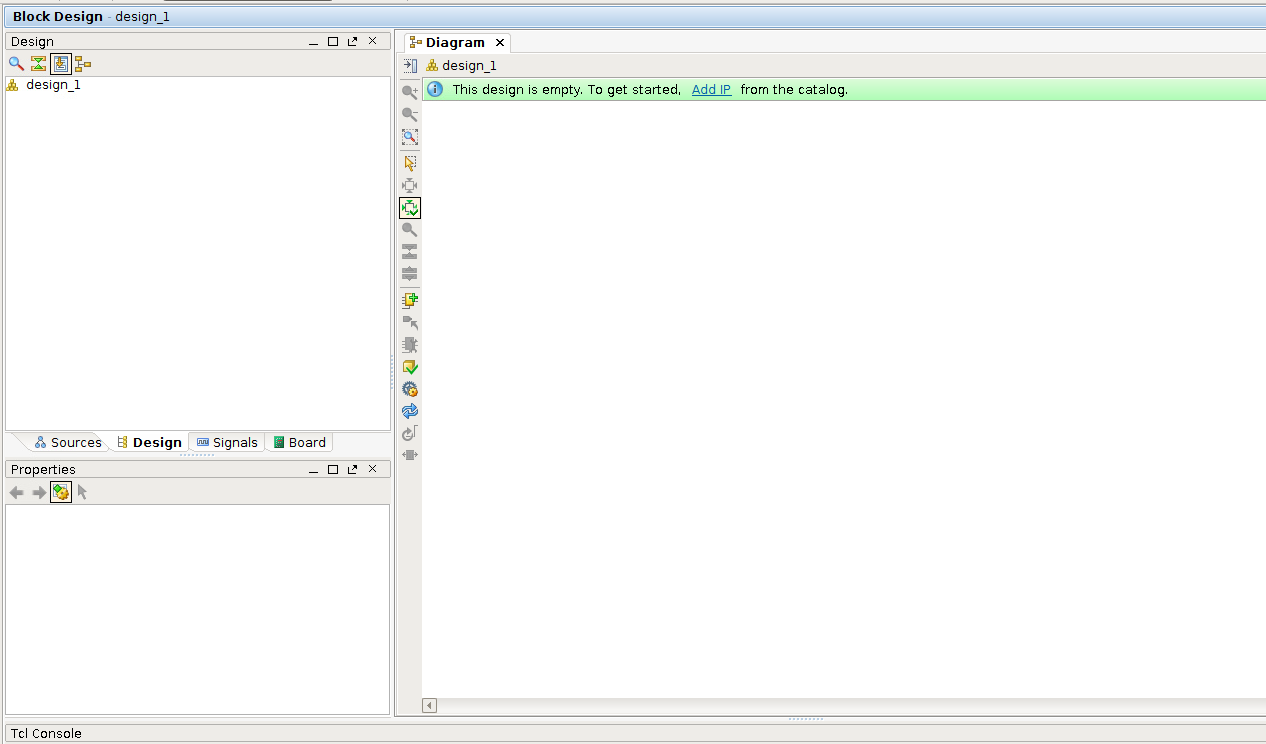Image resolution: width=1266 pixels, height=744 pixels.
Task: Click the grey search magnifier in diagram toolbar
Action: point(410,230)
